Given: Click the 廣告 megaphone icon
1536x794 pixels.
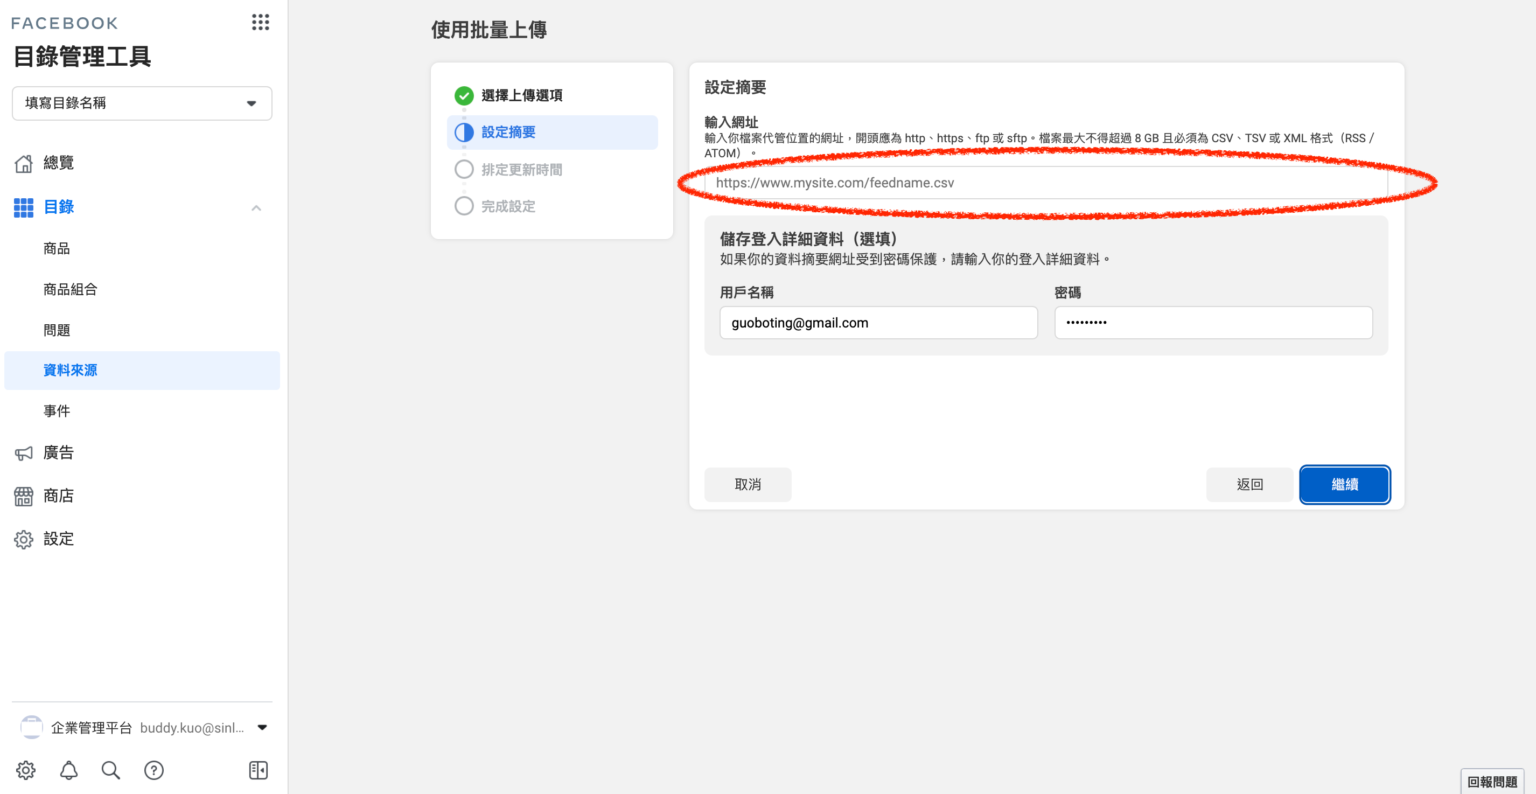Looking at the screenshot, I should coord(23,452).
